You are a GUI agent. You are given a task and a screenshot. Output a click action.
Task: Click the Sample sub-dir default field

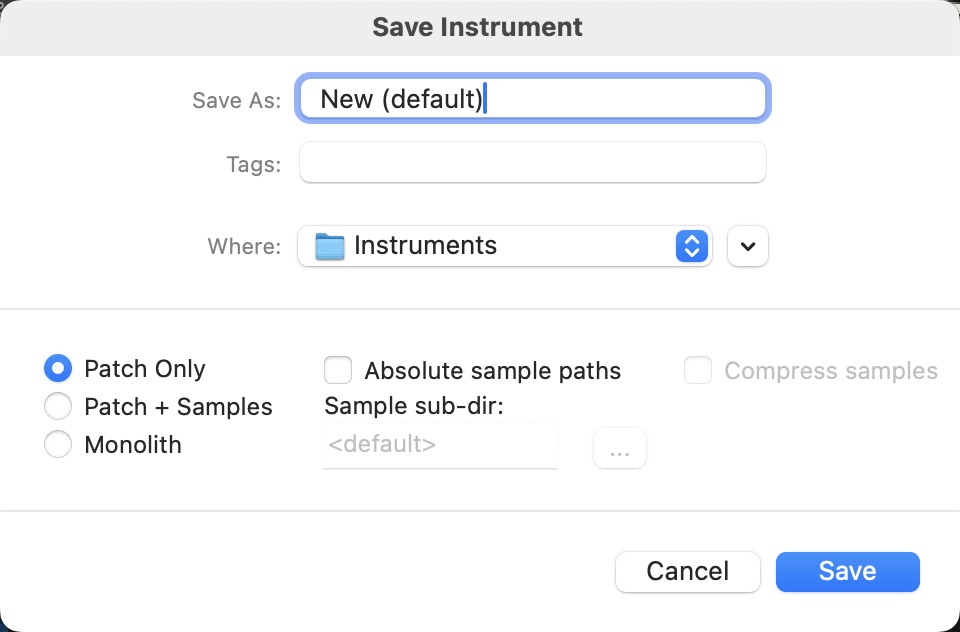point(440,444)
